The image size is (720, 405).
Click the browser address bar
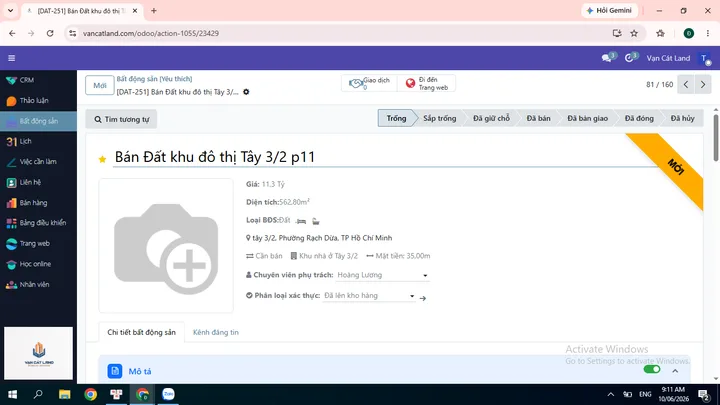[x=340, y=33]
